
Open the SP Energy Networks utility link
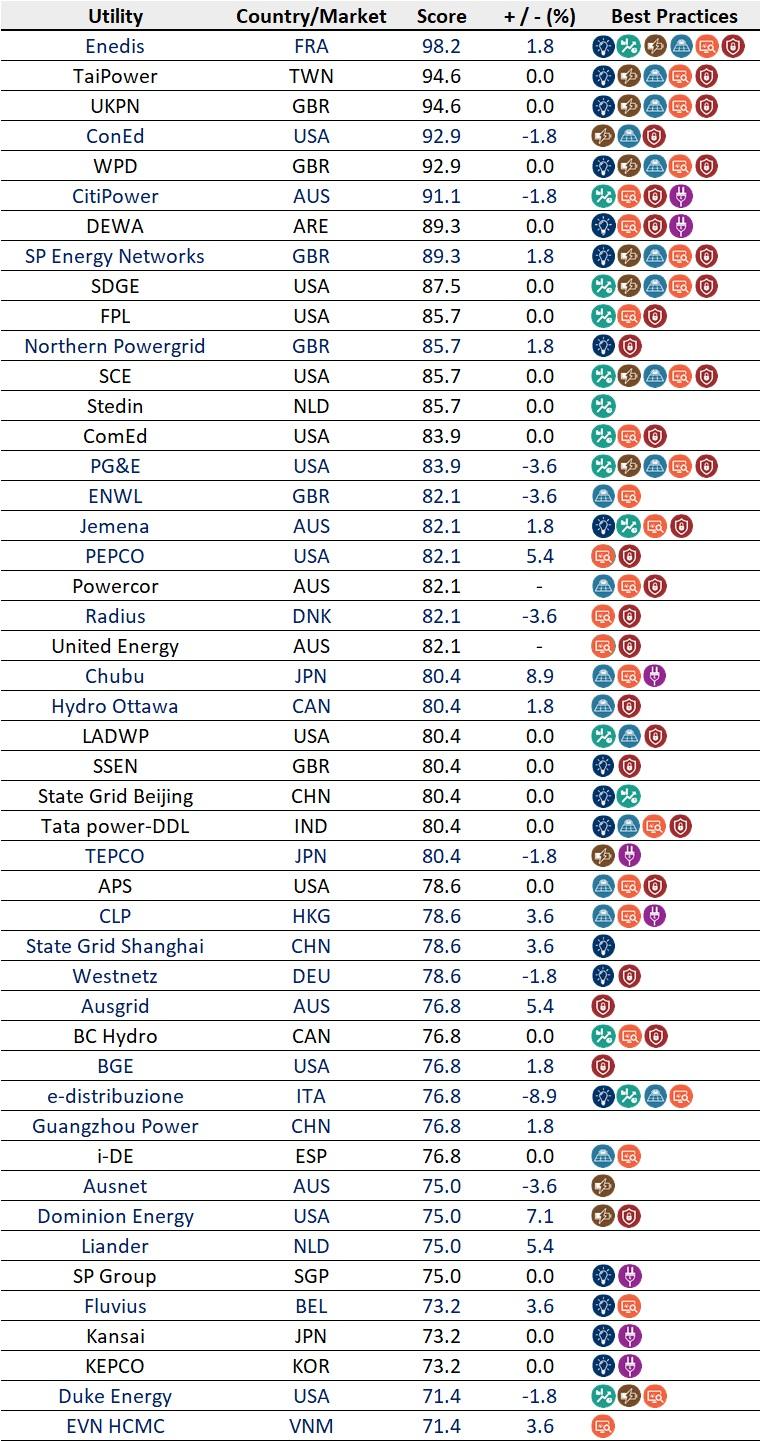click(x=115, y=256)
